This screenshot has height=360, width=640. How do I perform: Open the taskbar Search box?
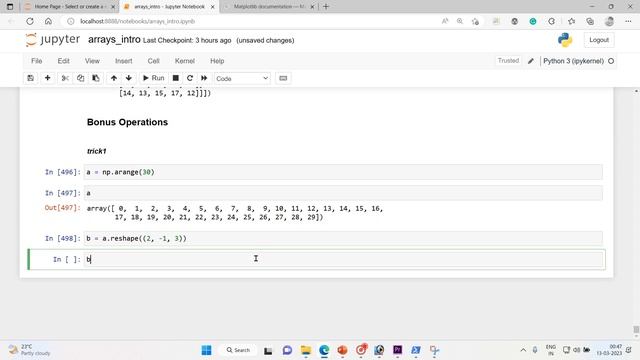[238, 350]
